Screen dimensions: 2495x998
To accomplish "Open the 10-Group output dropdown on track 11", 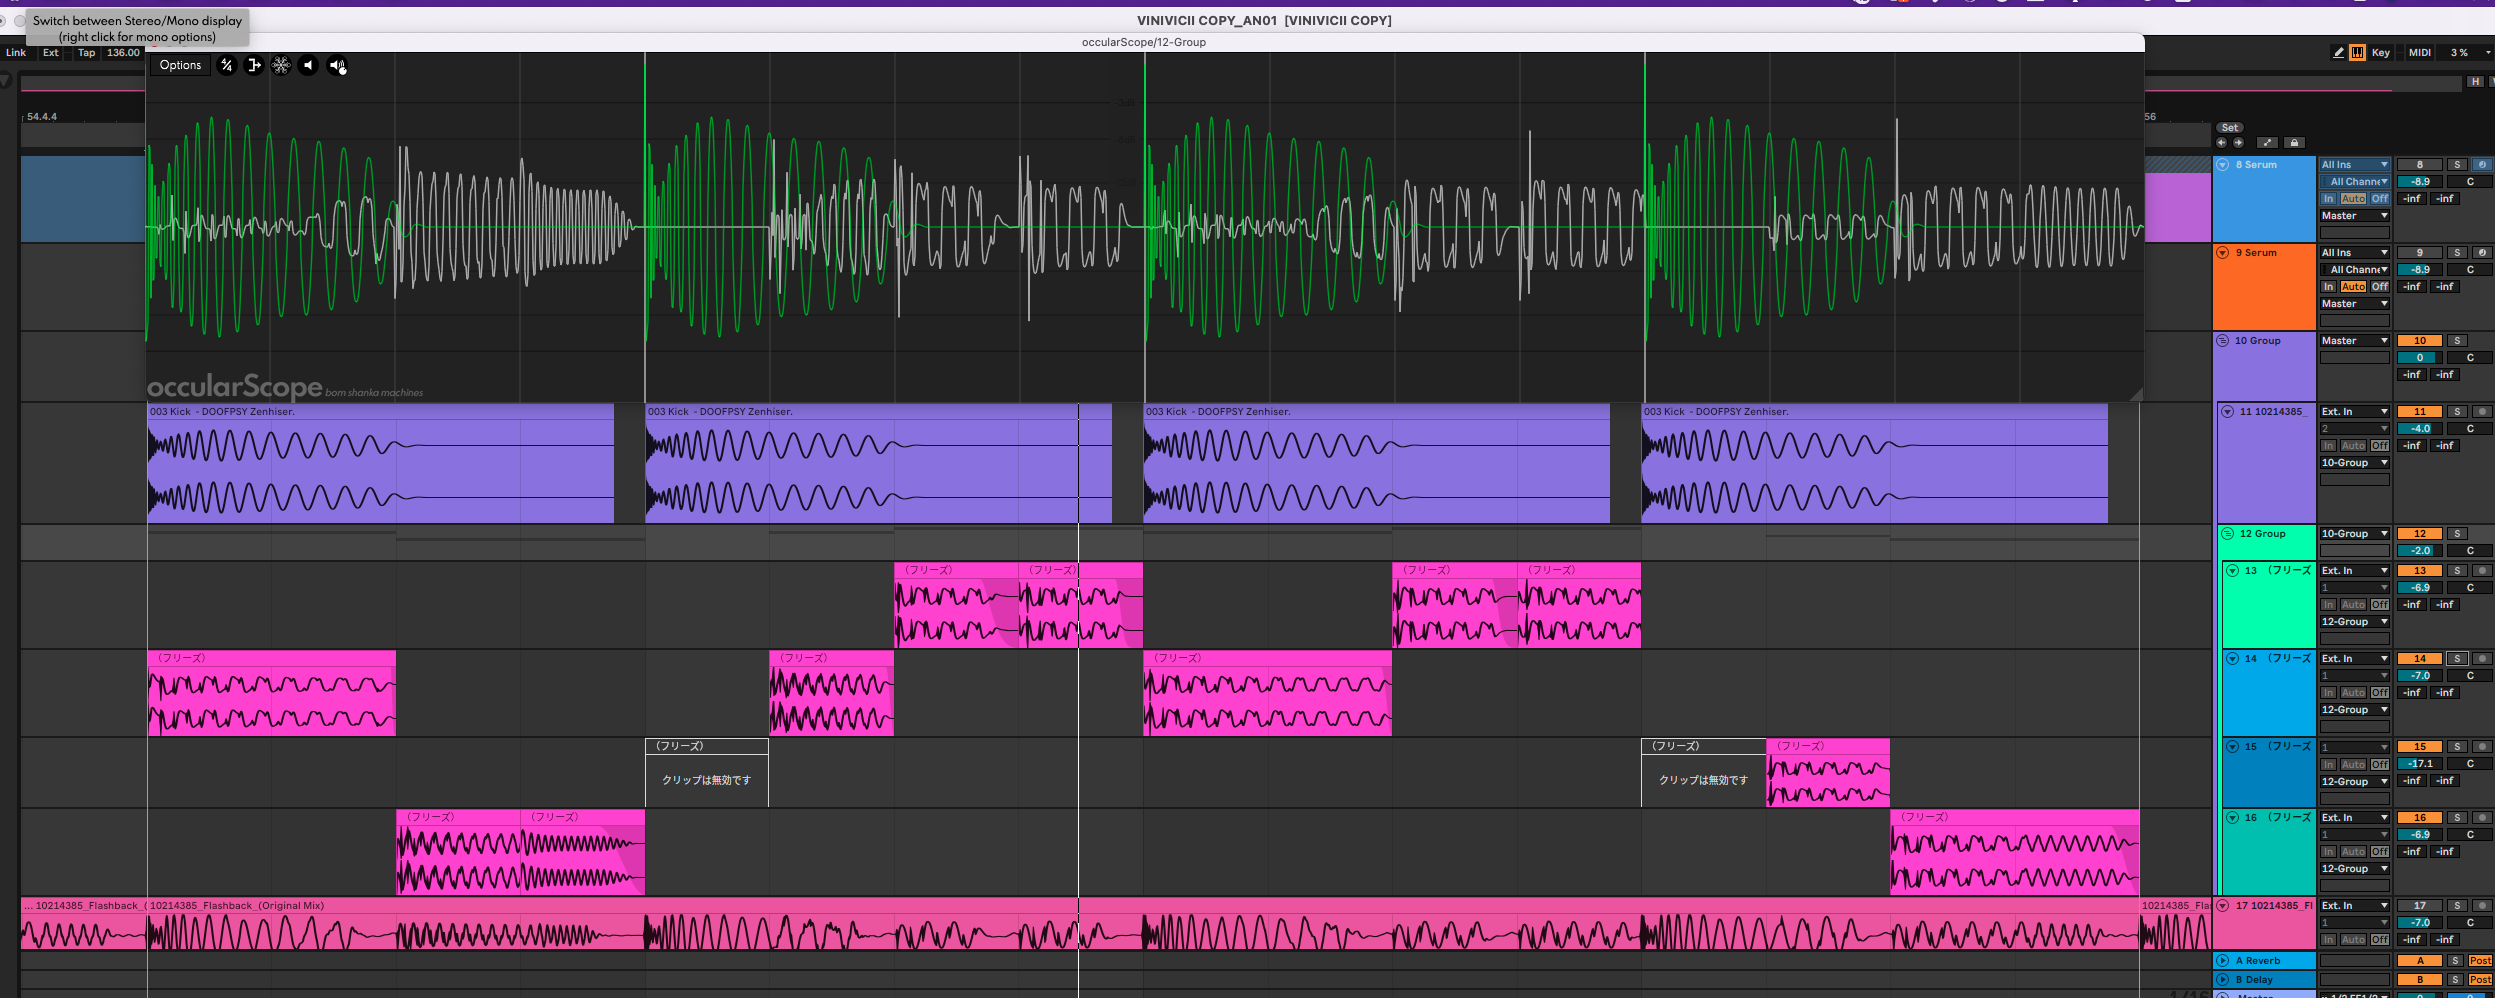I will pos(2354,463).
